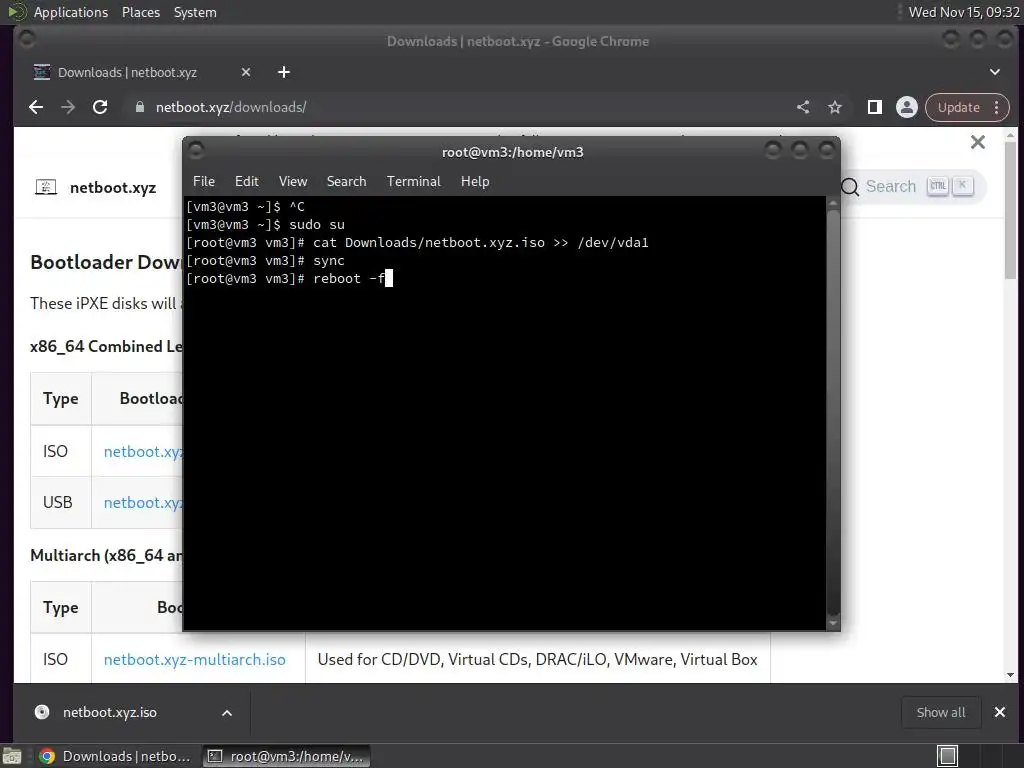Click show desktop icon in bottom panel
This screenshot has width=1024, height=768.
12,756
